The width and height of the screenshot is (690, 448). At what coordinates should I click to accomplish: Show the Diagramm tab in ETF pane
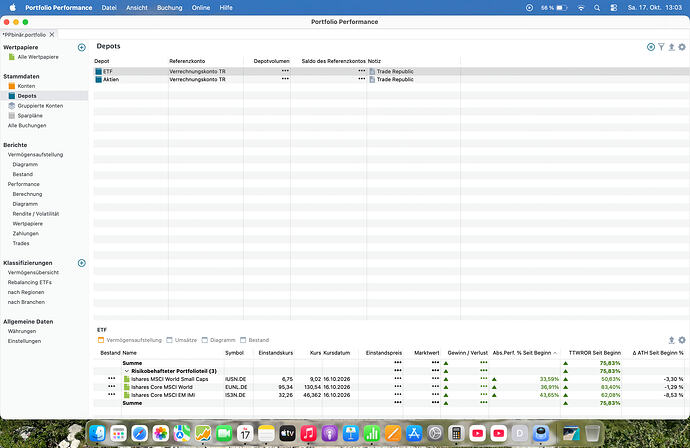[x=219, y=340]
